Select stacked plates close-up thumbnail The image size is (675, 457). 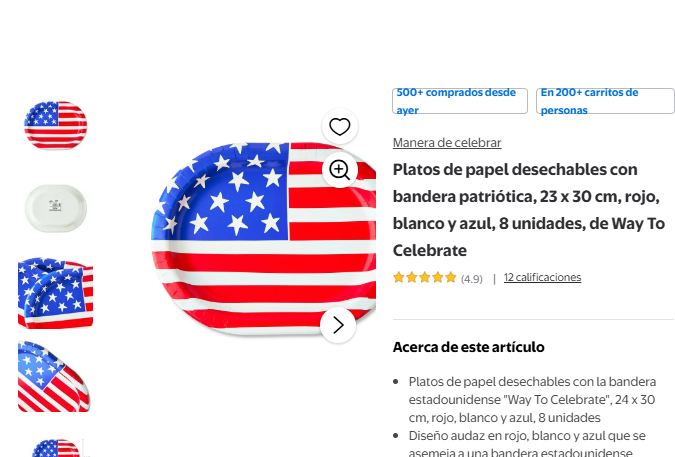click(56, 293)
